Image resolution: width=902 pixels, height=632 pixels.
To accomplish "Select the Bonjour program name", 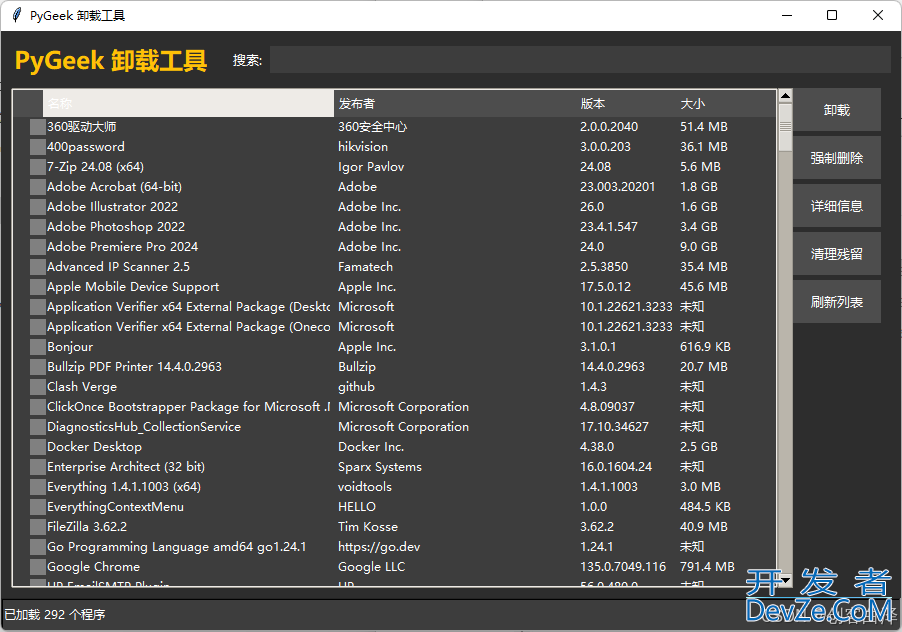I will click(70, 347).
